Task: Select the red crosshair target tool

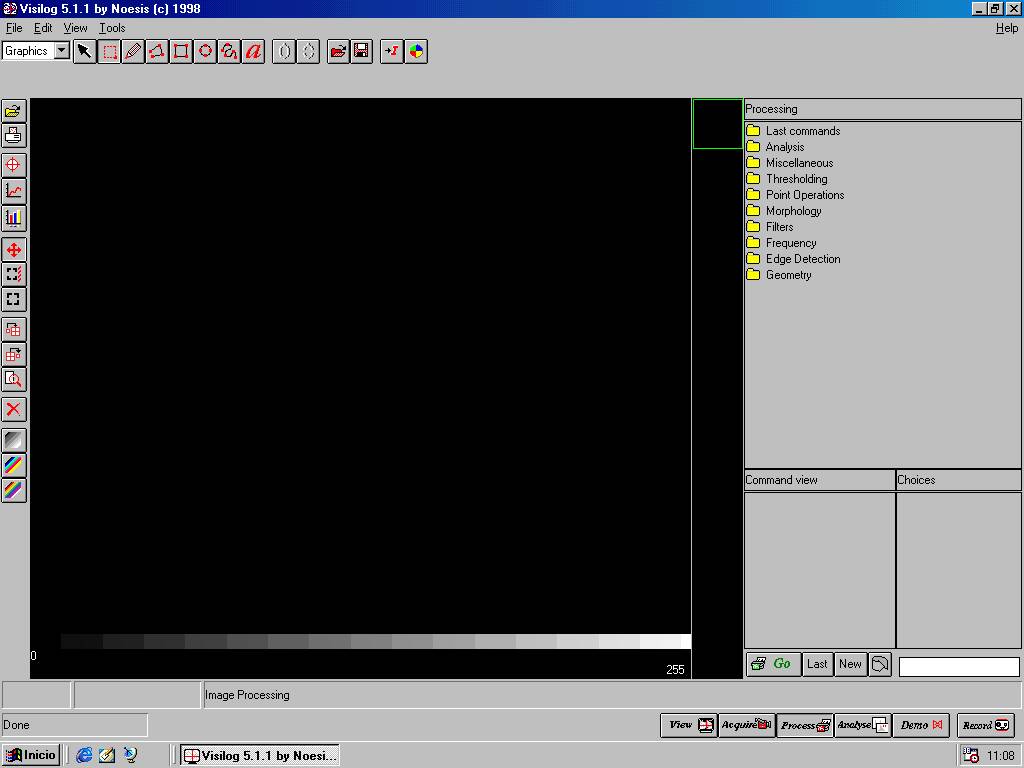Action: tap(14, 165)
